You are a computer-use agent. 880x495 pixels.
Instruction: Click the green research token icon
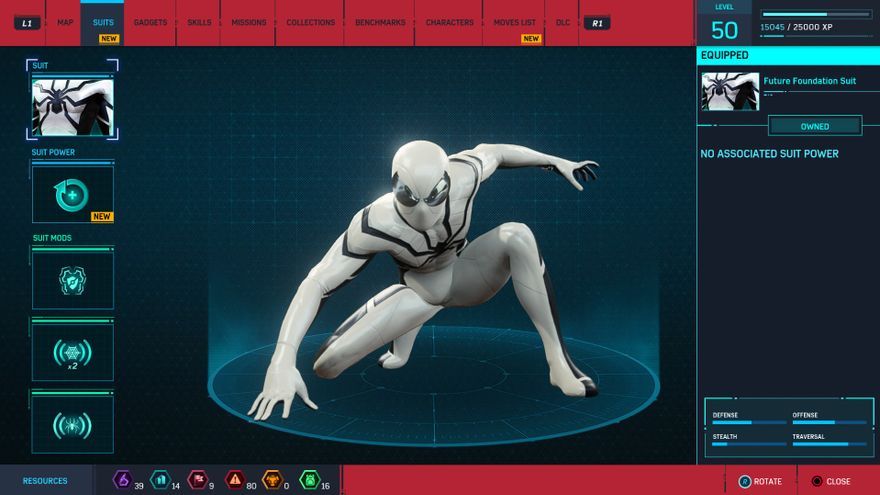pos(310,480)
